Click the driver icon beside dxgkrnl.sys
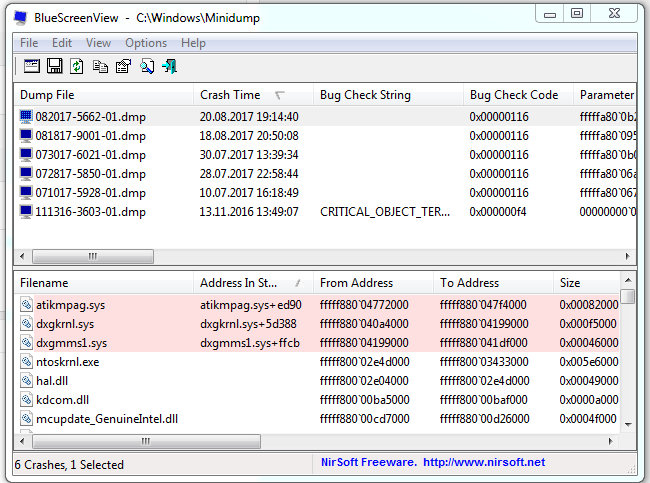650x483 pixels. pos(27,324)
